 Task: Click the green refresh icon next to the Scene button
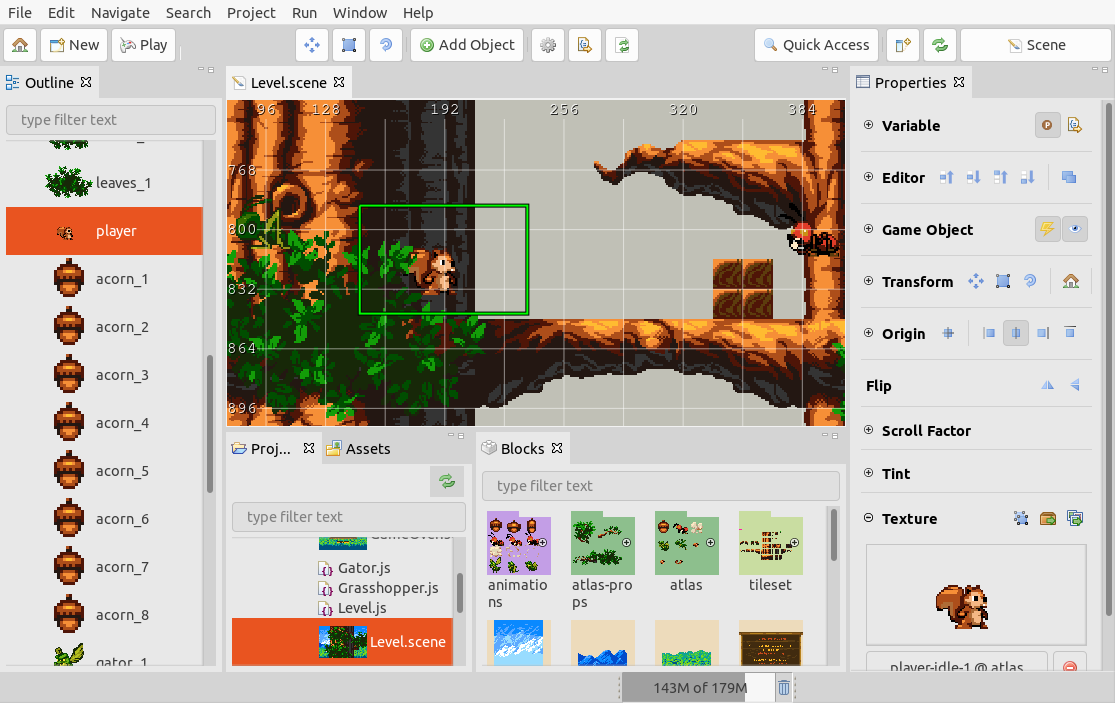click(940, 45)
